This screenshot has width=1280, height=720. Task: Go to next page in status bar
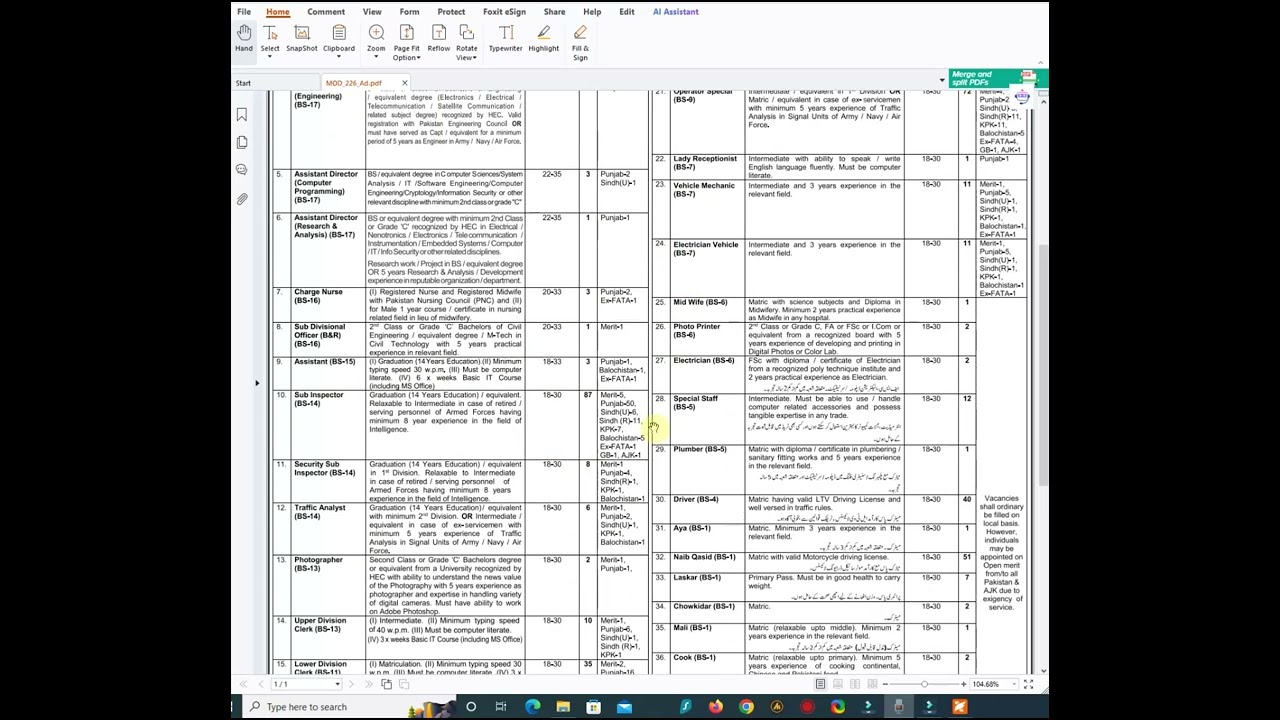pos(351,684)
